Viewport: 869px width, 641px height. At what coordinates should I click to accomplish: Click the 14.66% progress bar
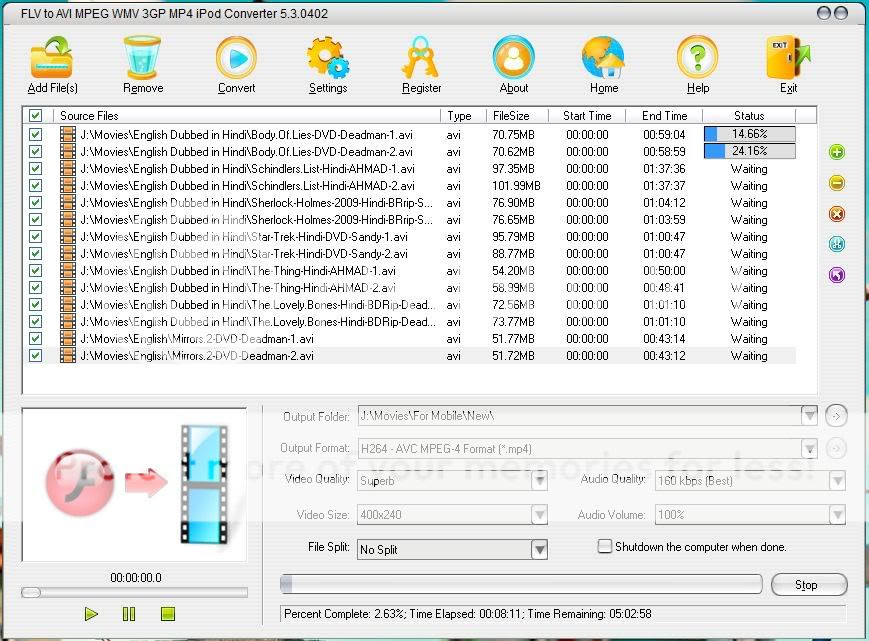(x=749, y=134)
